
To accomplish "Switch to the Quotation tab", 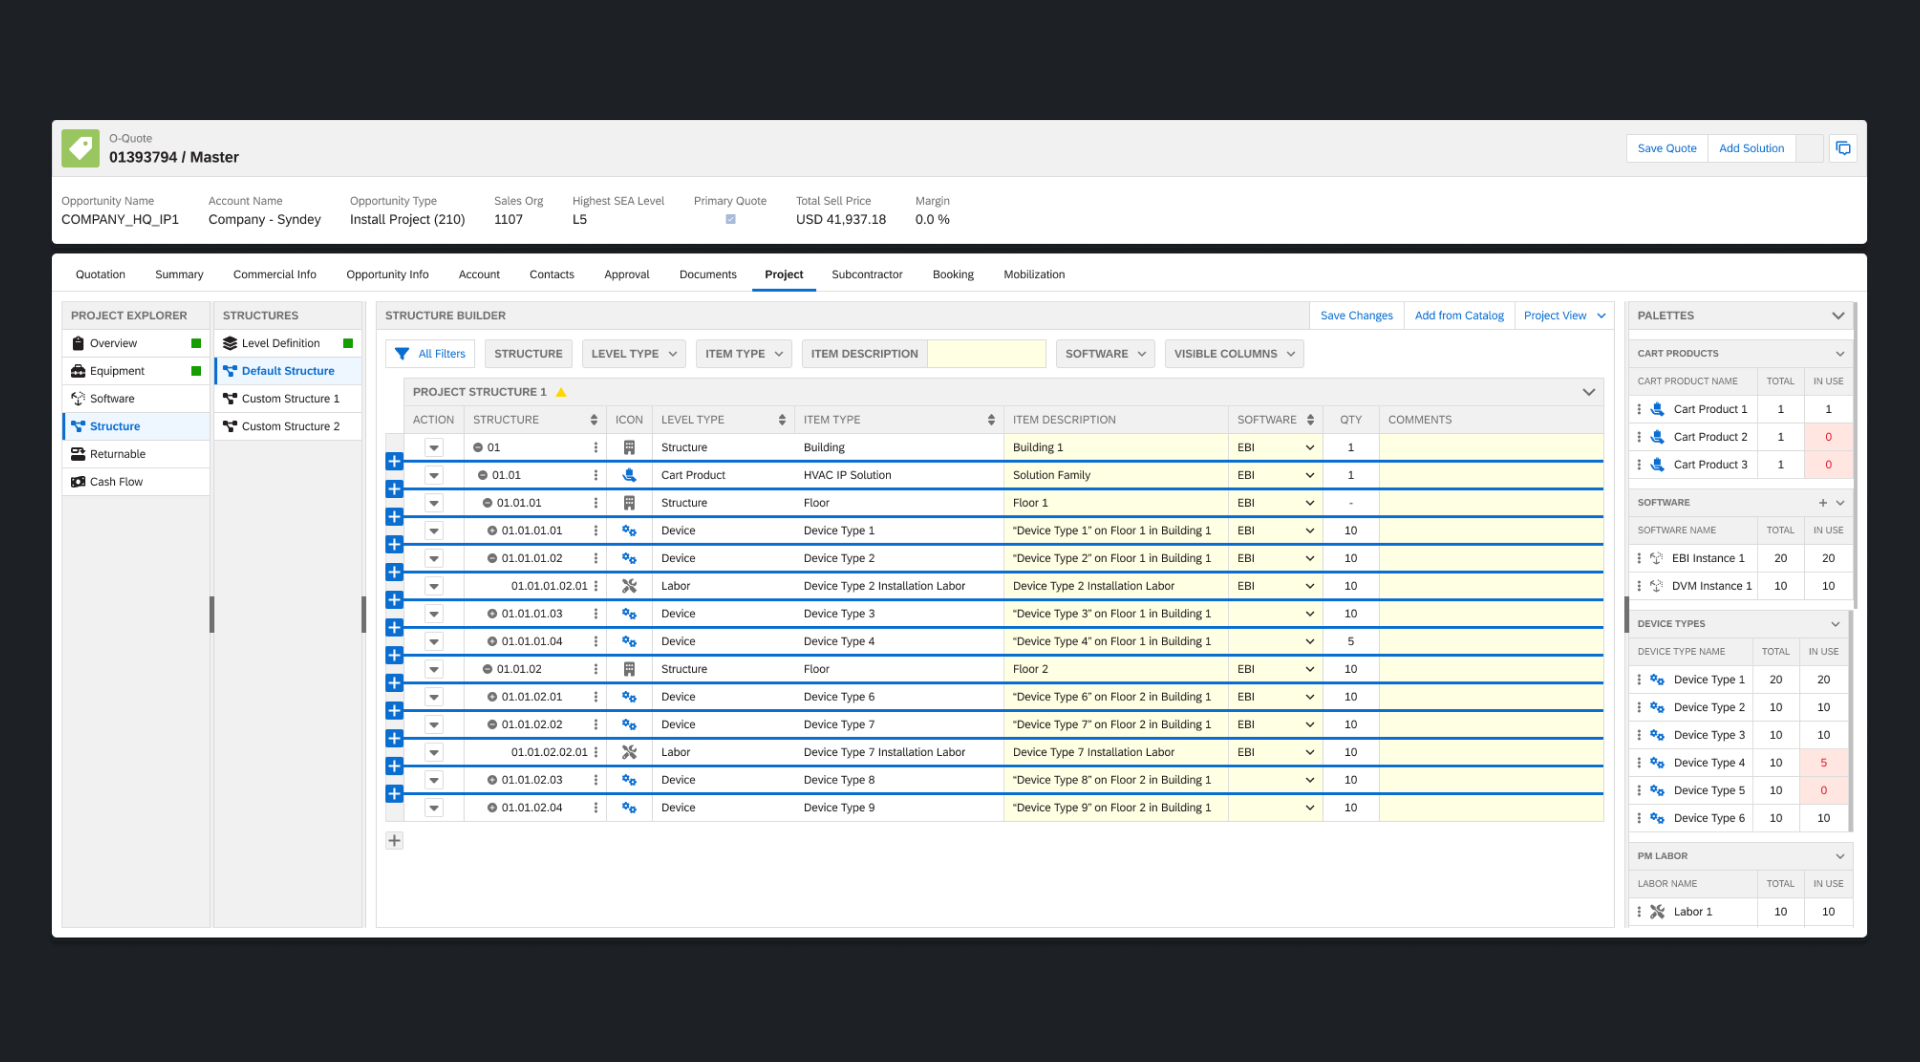I will [x=100, y=275].
